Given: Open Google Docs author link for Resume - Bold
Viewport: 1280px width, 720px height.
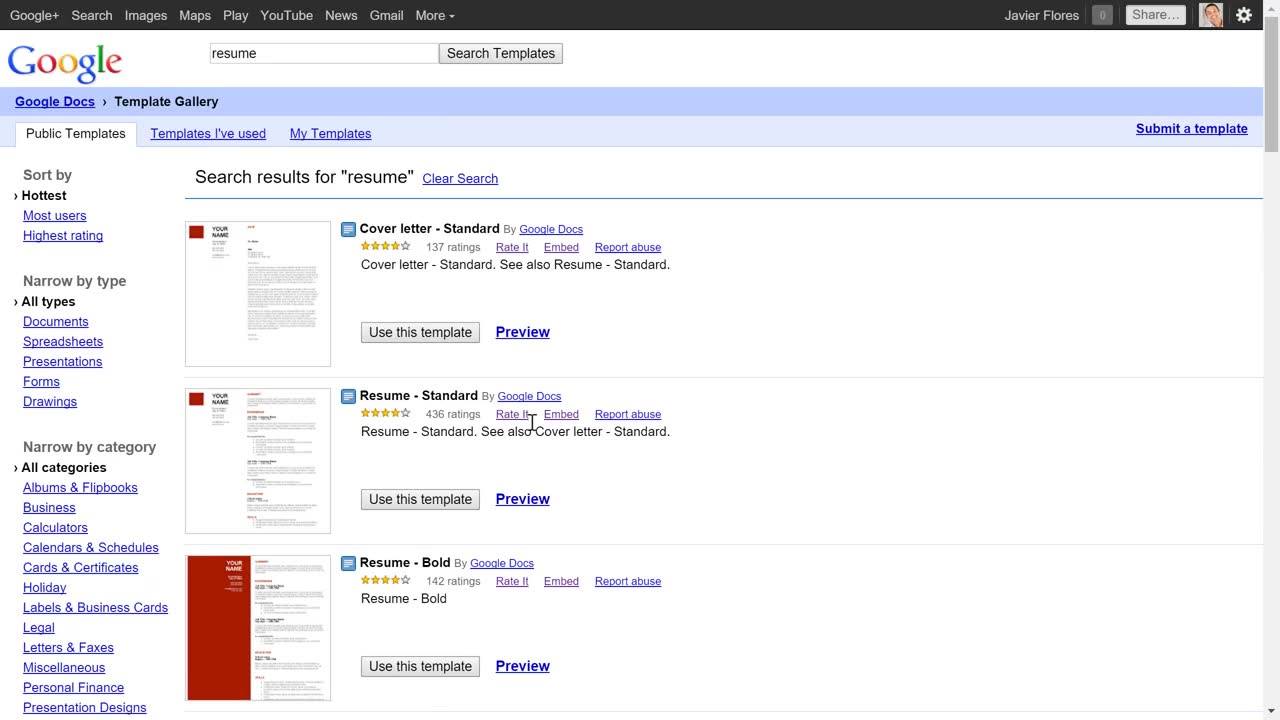Looking at the screenshot, I should click(502, 564).
